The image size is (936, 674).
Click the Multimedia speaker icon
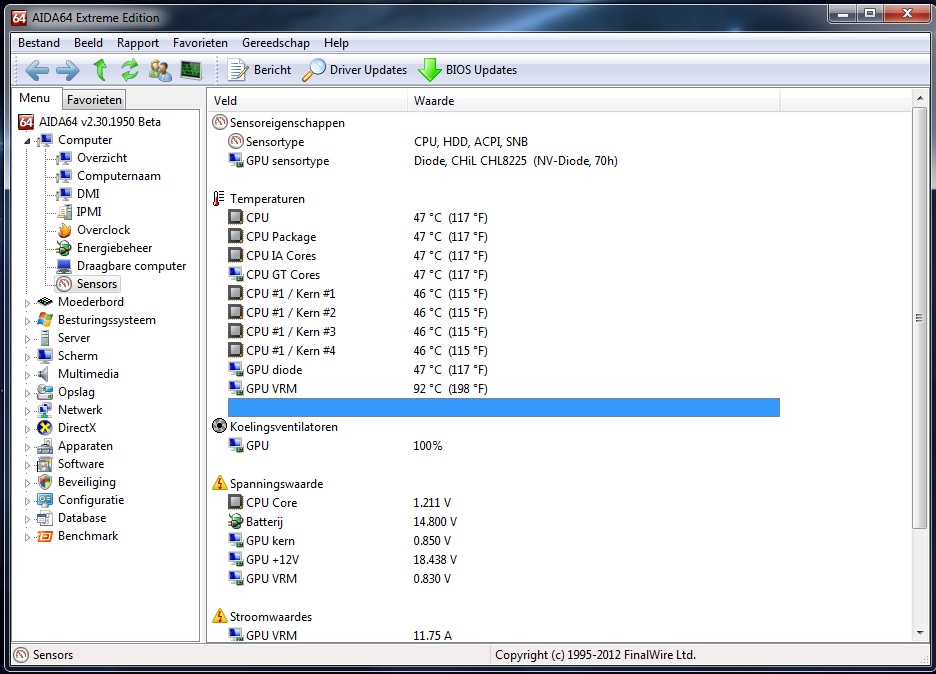pos(44,374)
